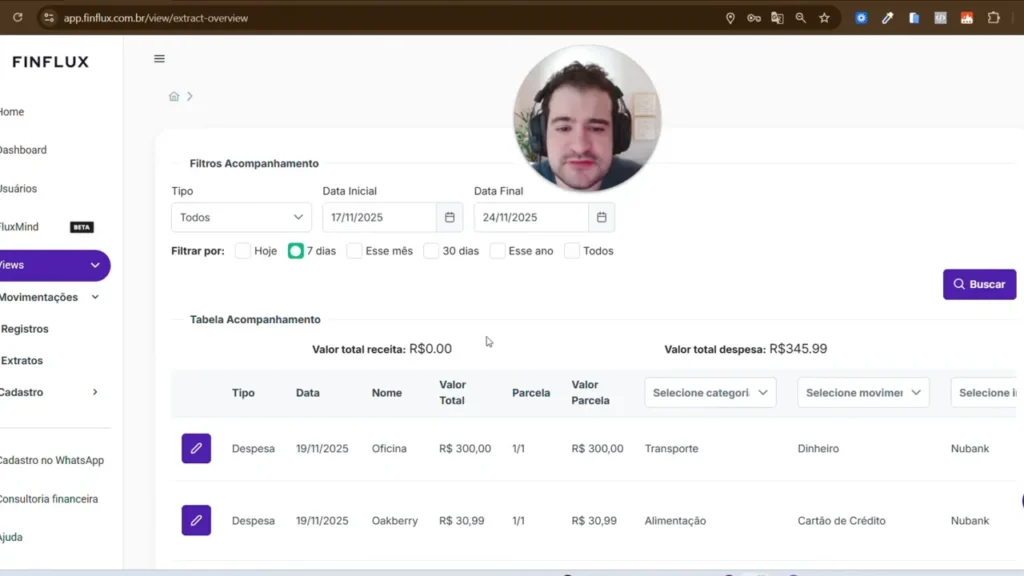Click the hamburger menu icon at top
Viewport: 1024px width, 576px height.
pyautogui.click(x=159, y=58)
